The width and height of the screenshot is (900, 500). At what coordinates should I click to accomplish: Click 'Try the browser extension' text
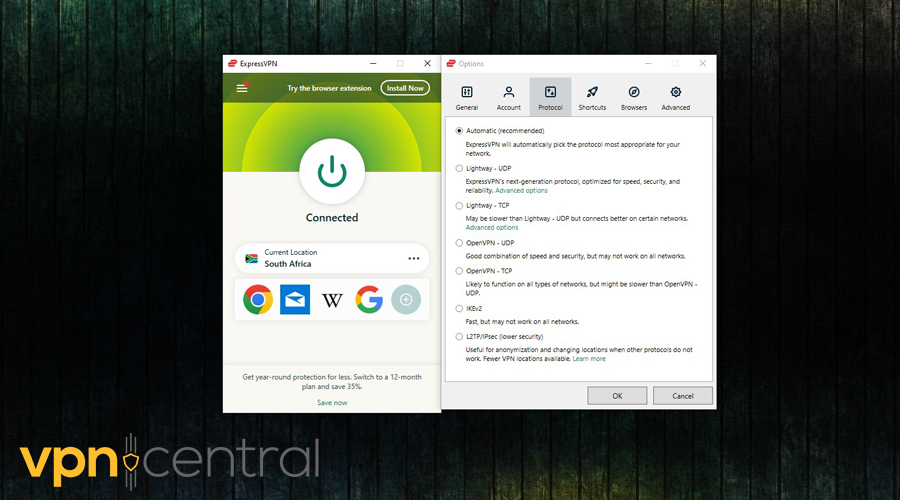(x=329, y=88)
